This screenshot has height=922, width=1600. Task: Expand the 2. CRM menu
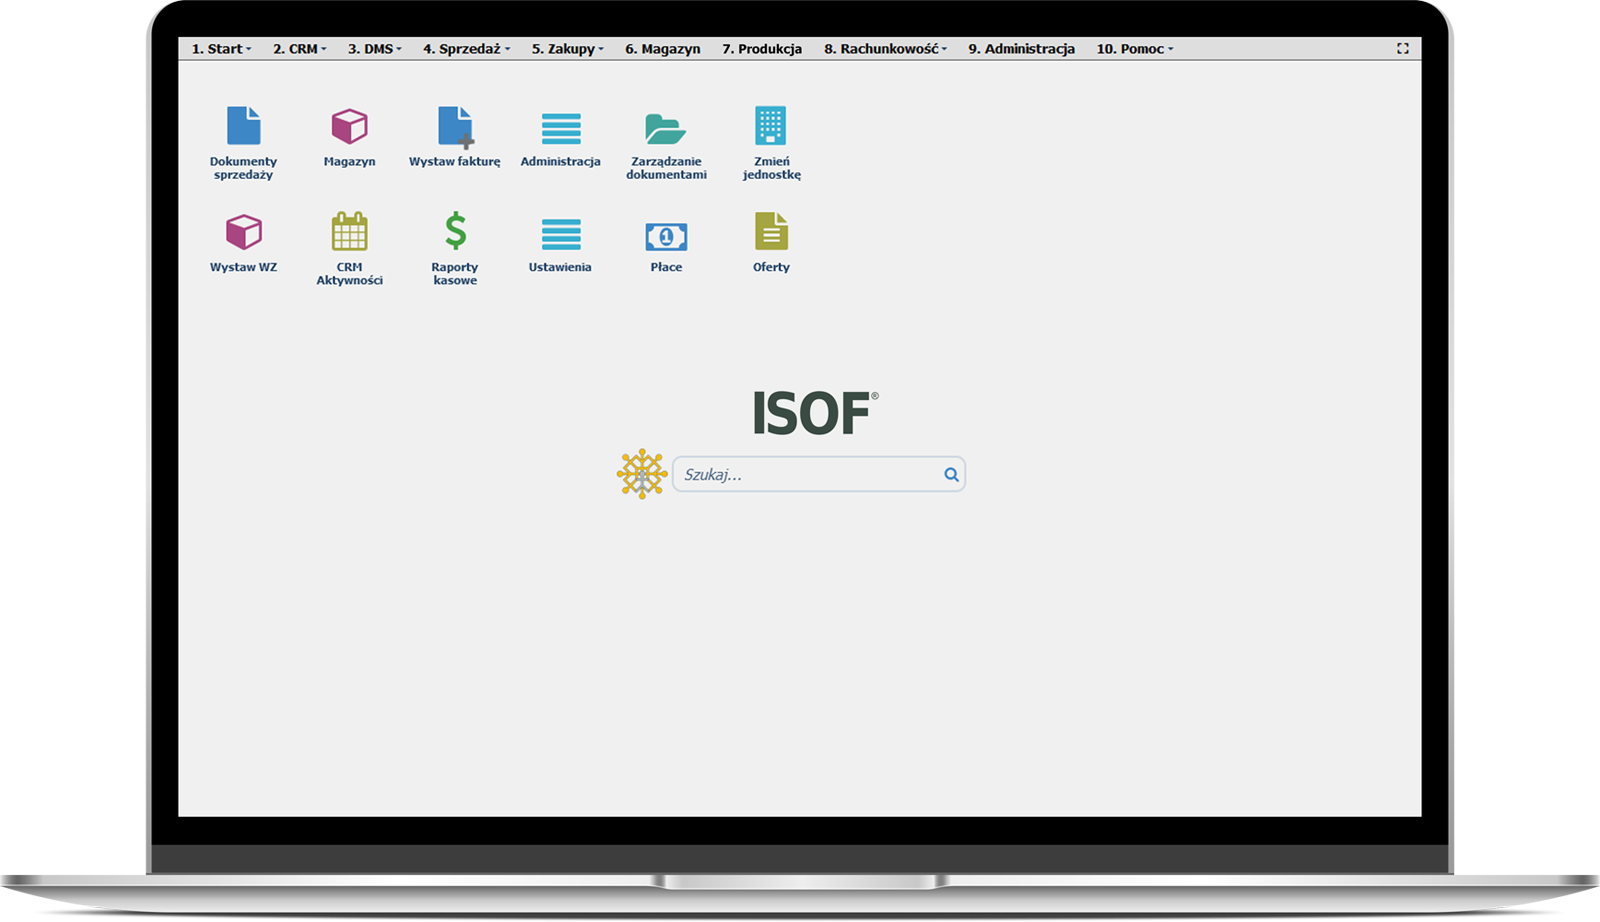[300, 49]
